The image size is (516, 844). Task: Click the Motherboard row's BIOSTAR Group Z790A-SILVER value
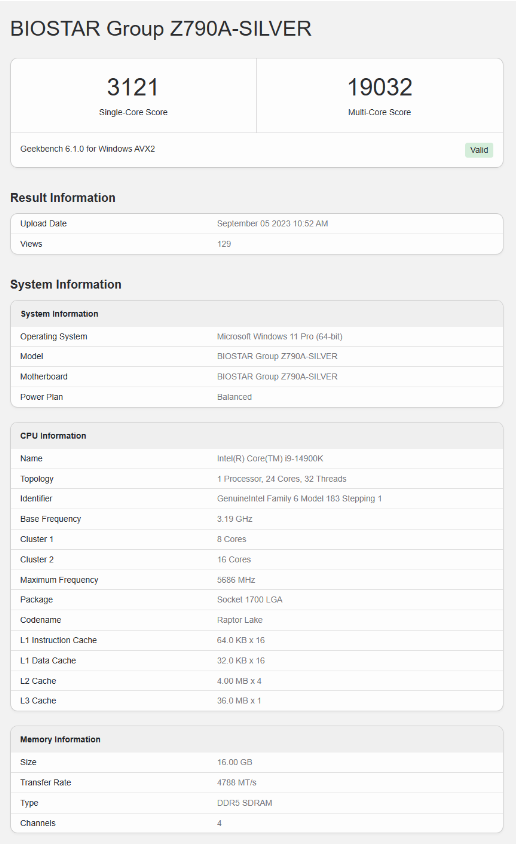coord(277,377)
